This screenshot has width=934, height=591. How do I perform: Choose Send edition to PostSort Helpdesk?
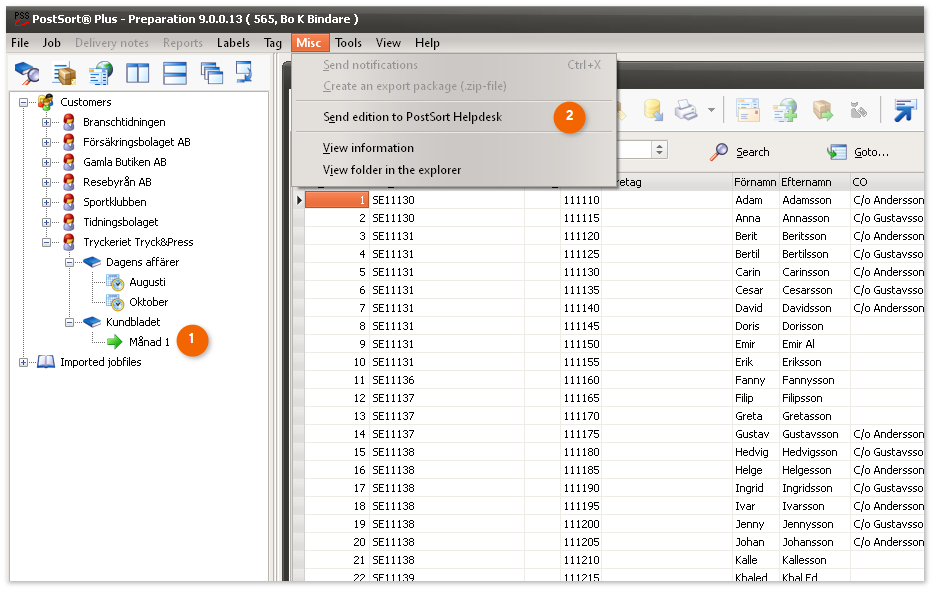click(x=412, y=117)
